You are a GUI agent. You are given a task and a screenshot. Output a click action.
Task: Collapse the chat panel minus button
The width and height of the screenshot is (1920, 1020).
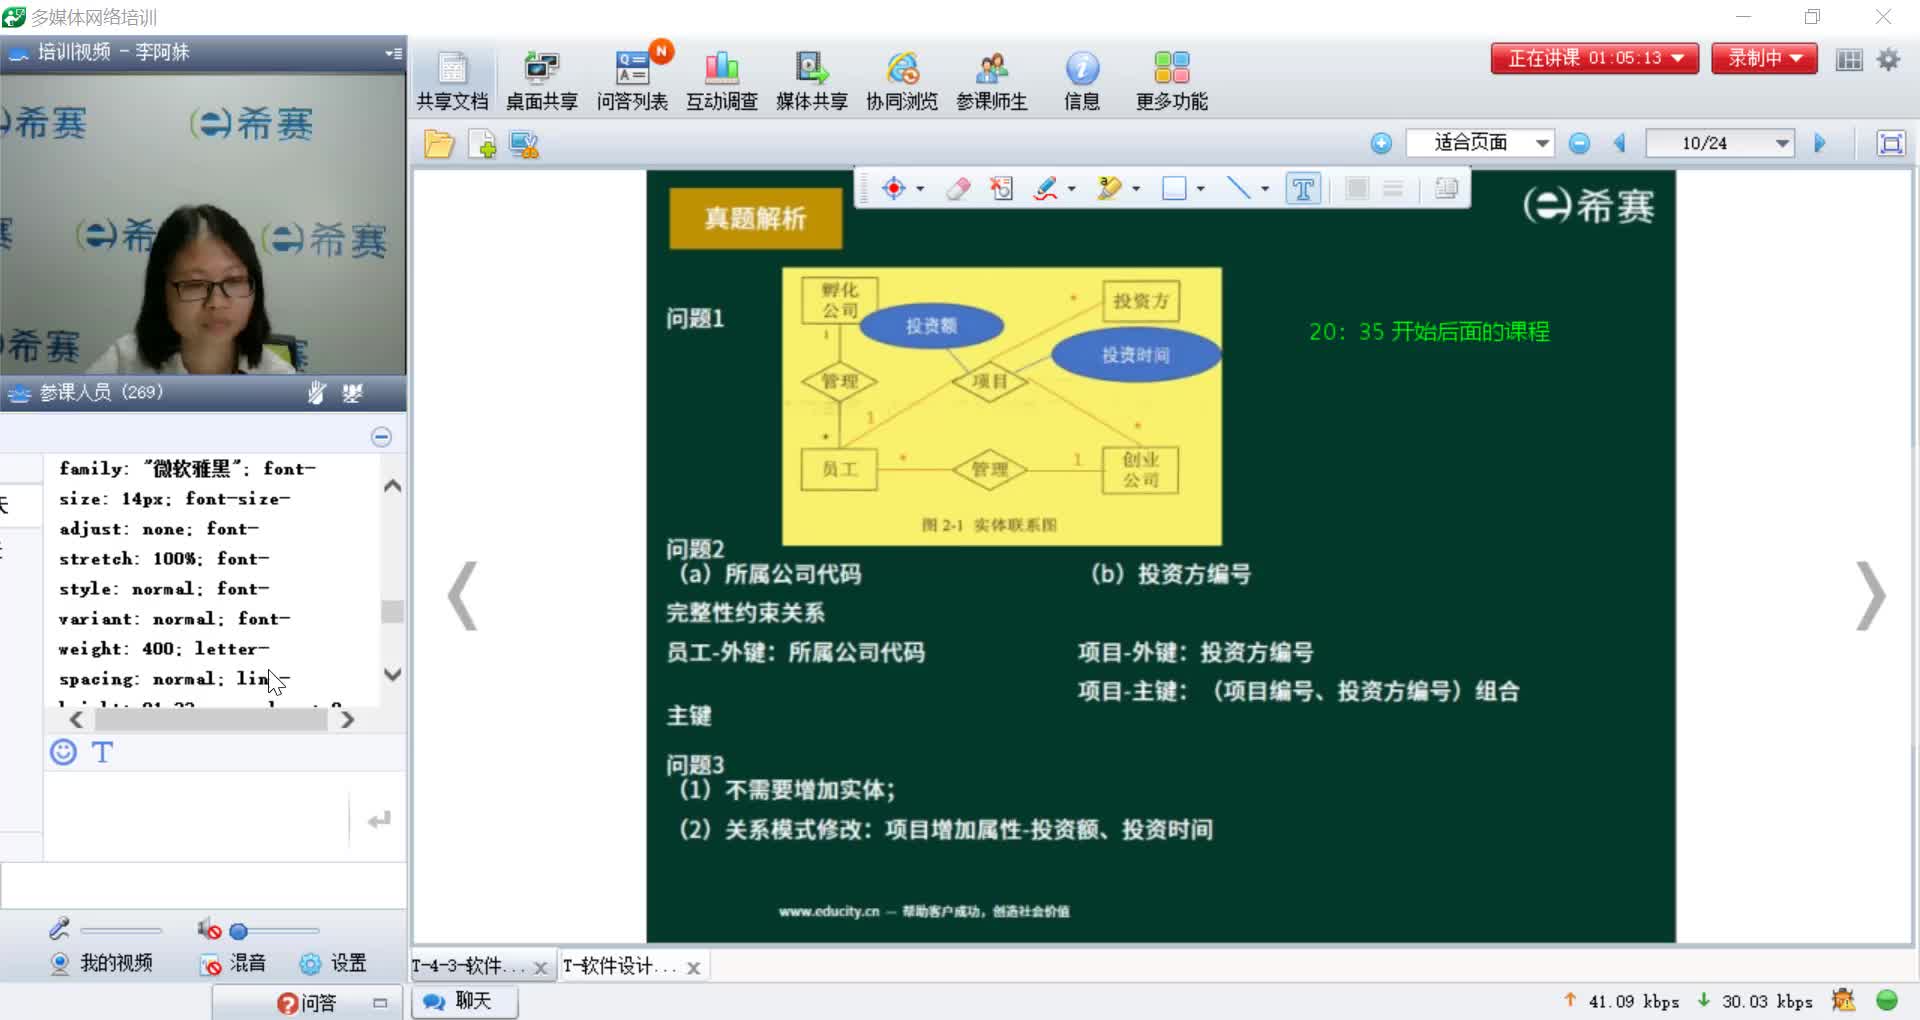pyautogui.click(x=381, y=437)
